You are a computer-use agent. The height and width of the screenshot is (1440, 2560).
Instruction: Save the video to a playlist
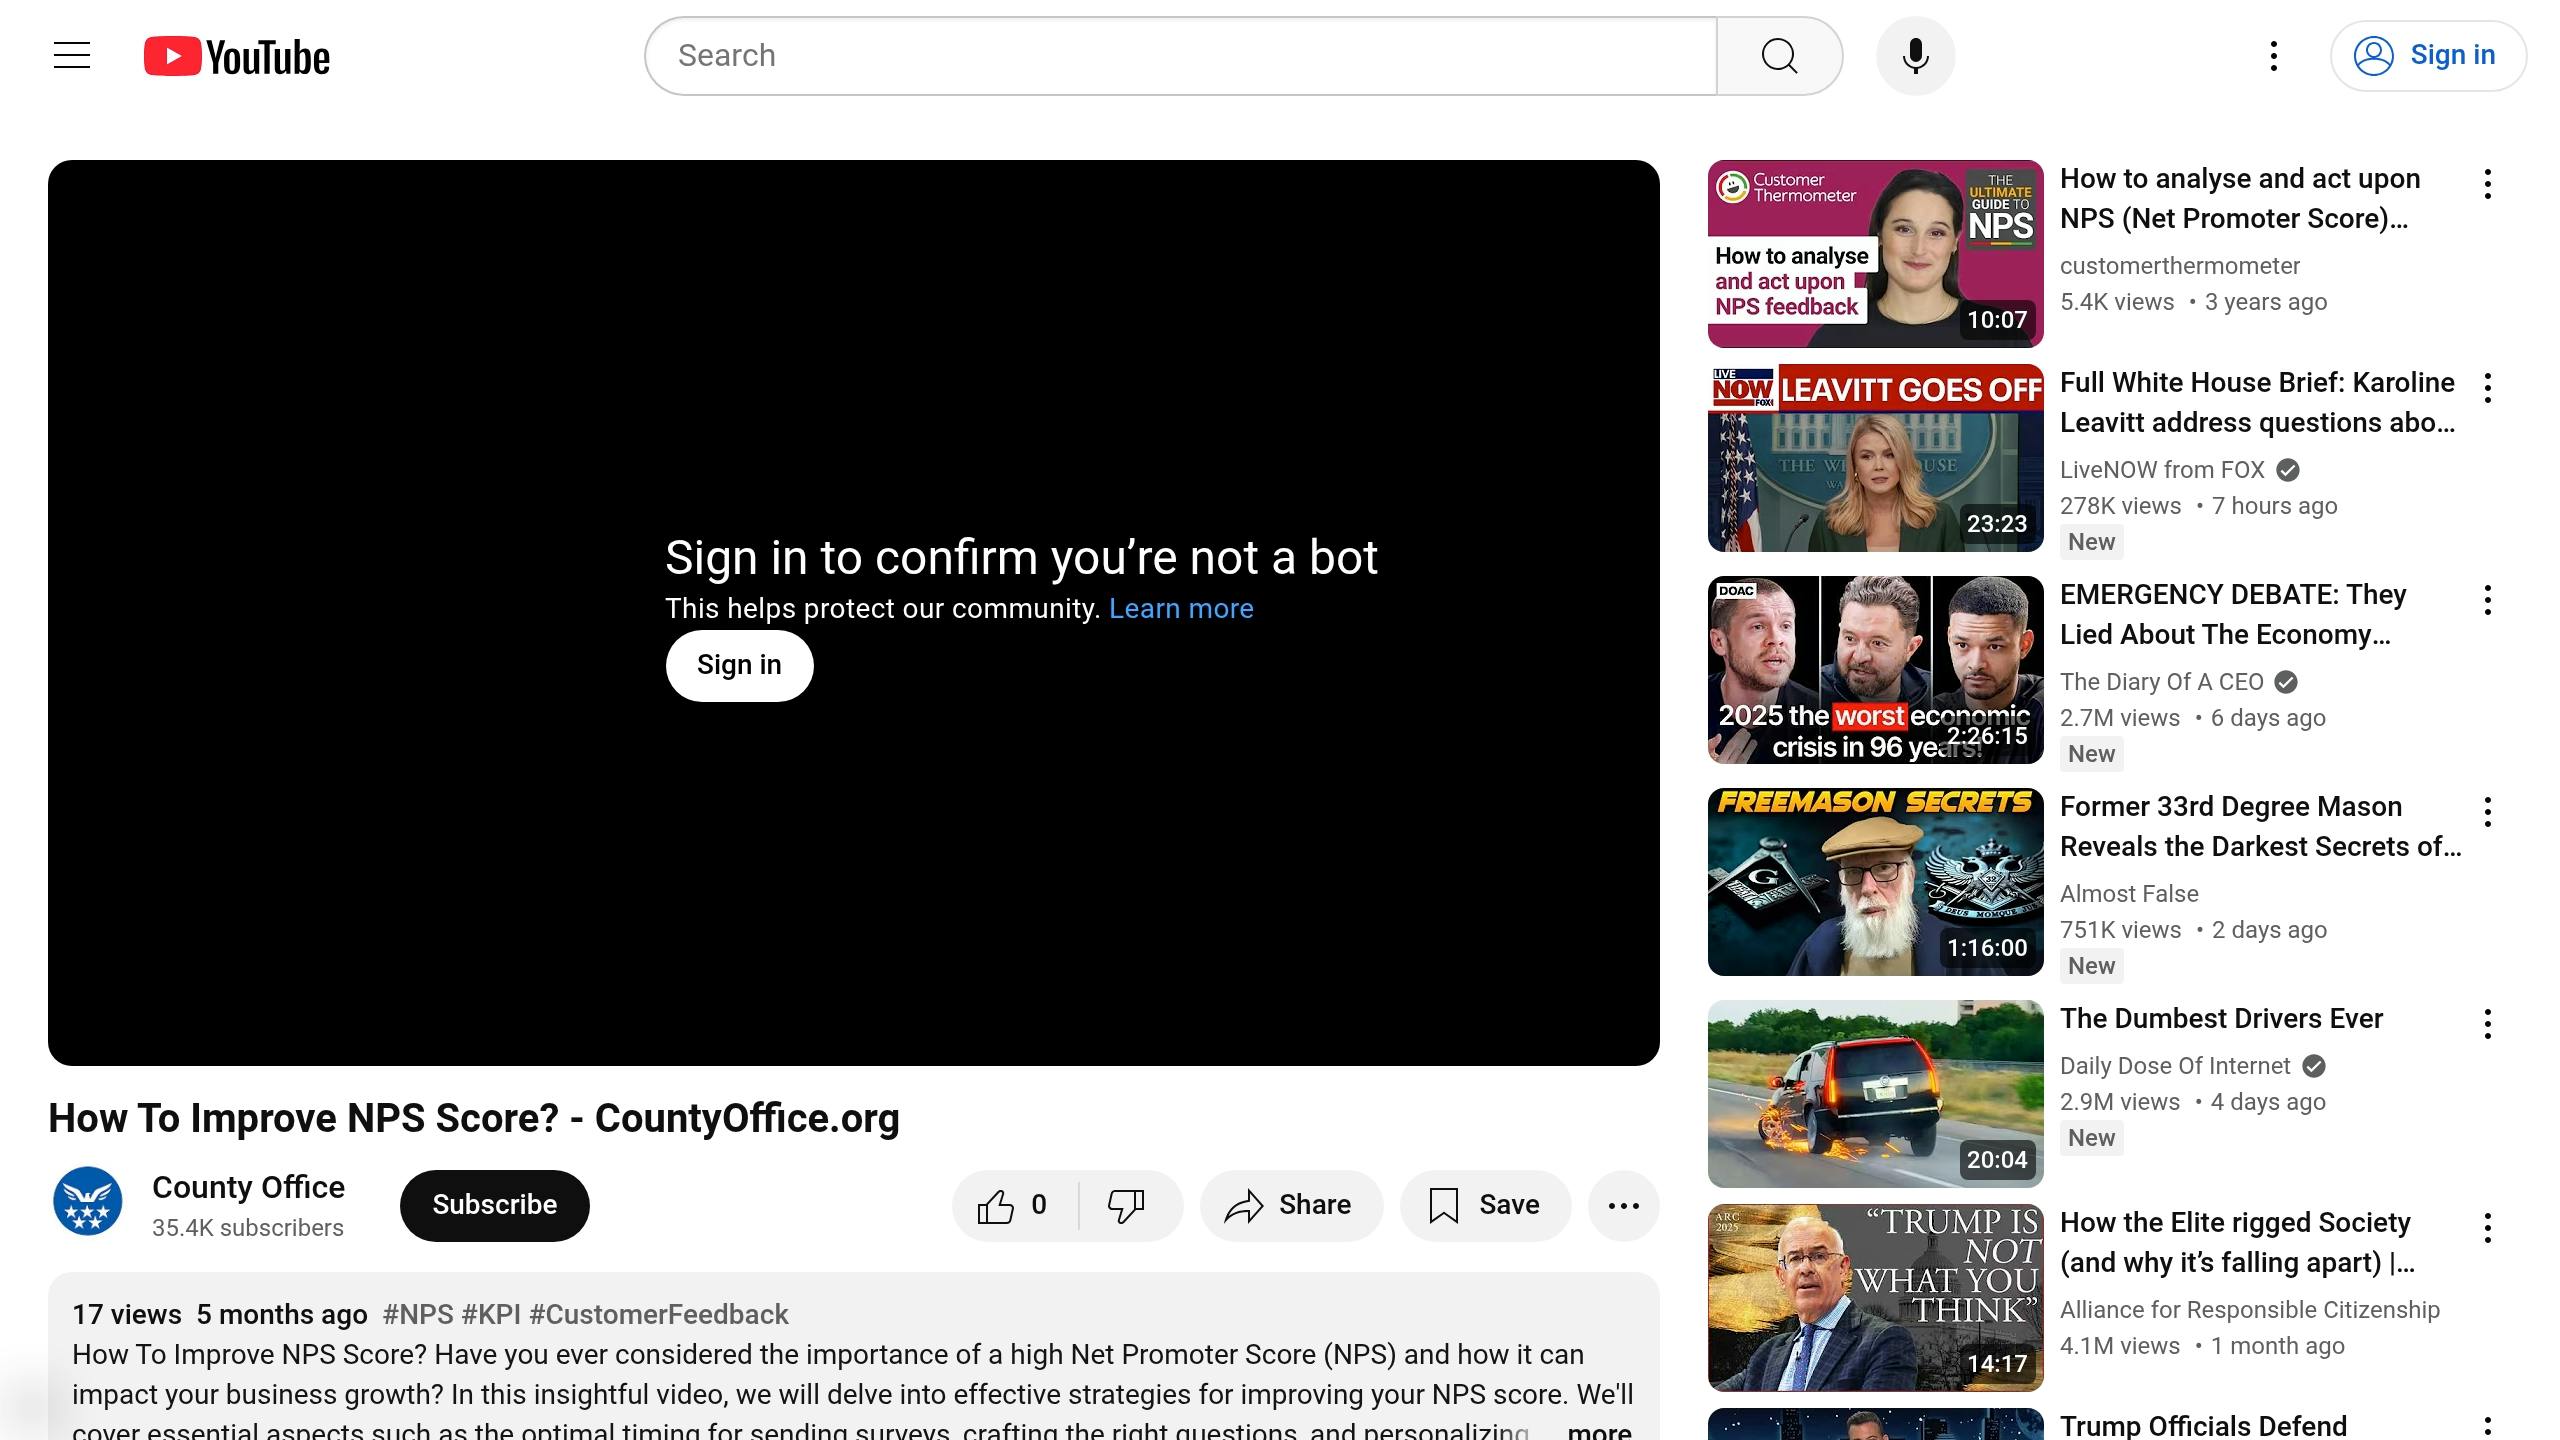(x=1484, y=1205)
